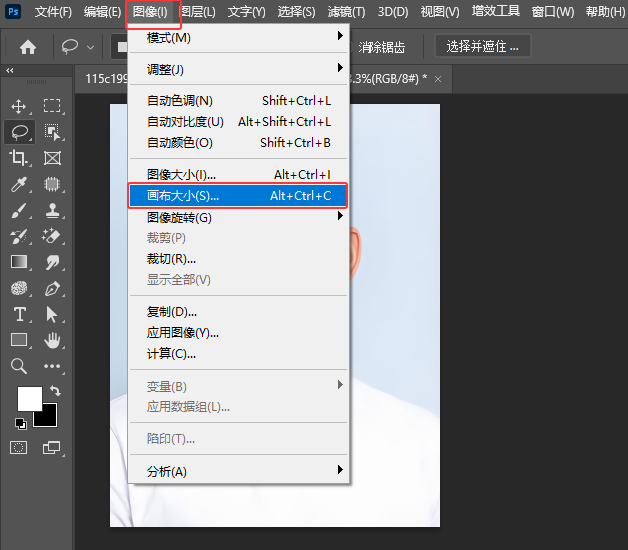Viewport: 628px width, 550px height.
Task: Select the Horizontal Type tool
Action: [20, 314]
